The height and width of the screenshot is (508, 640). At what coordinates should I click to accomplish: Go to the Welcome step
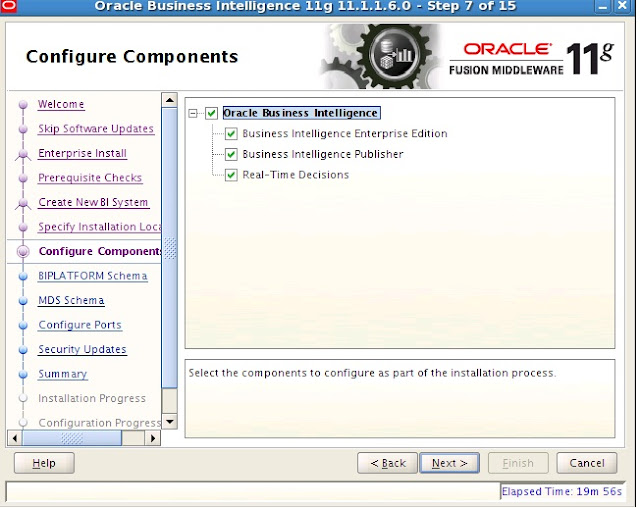61,104
